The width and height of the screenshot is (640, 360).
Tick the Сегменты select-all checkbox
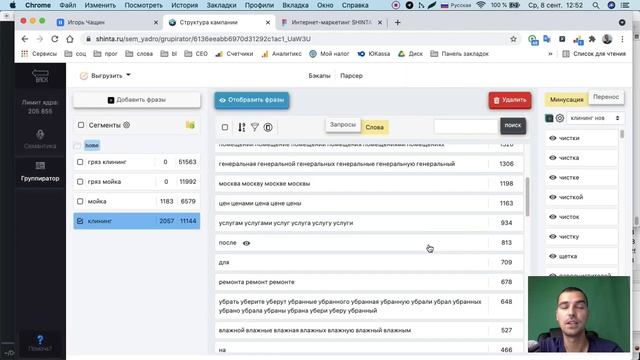[x=81, y=125]
